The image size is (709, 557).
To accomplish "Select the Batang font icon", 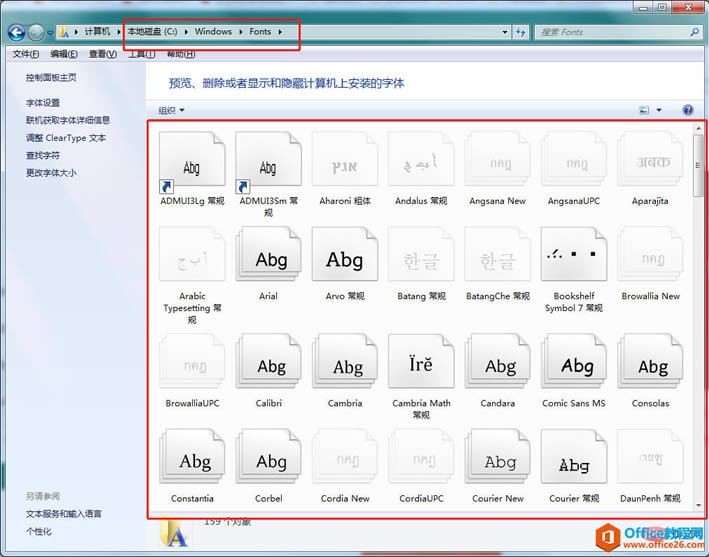I will pos(421,255).
